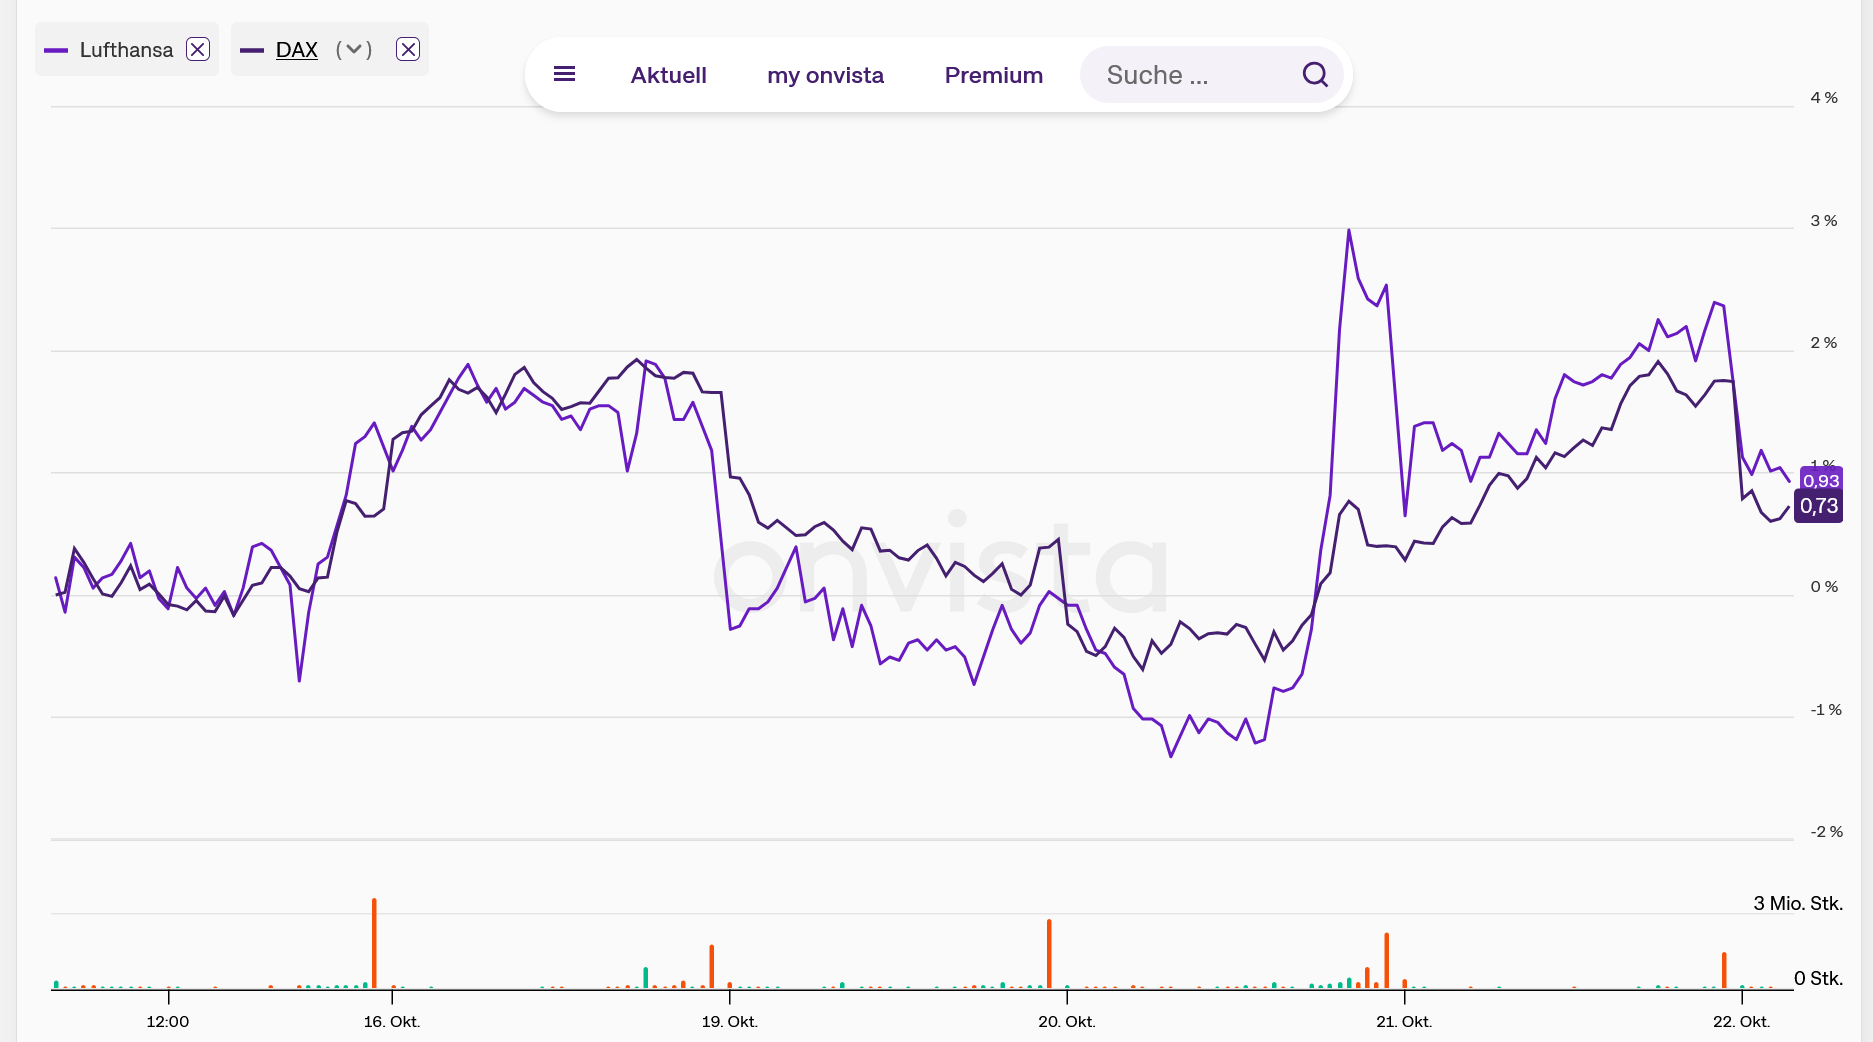The image size is (1873, 1042).
Task: Click the -2 % axis label
Action: click(1826, 832)
